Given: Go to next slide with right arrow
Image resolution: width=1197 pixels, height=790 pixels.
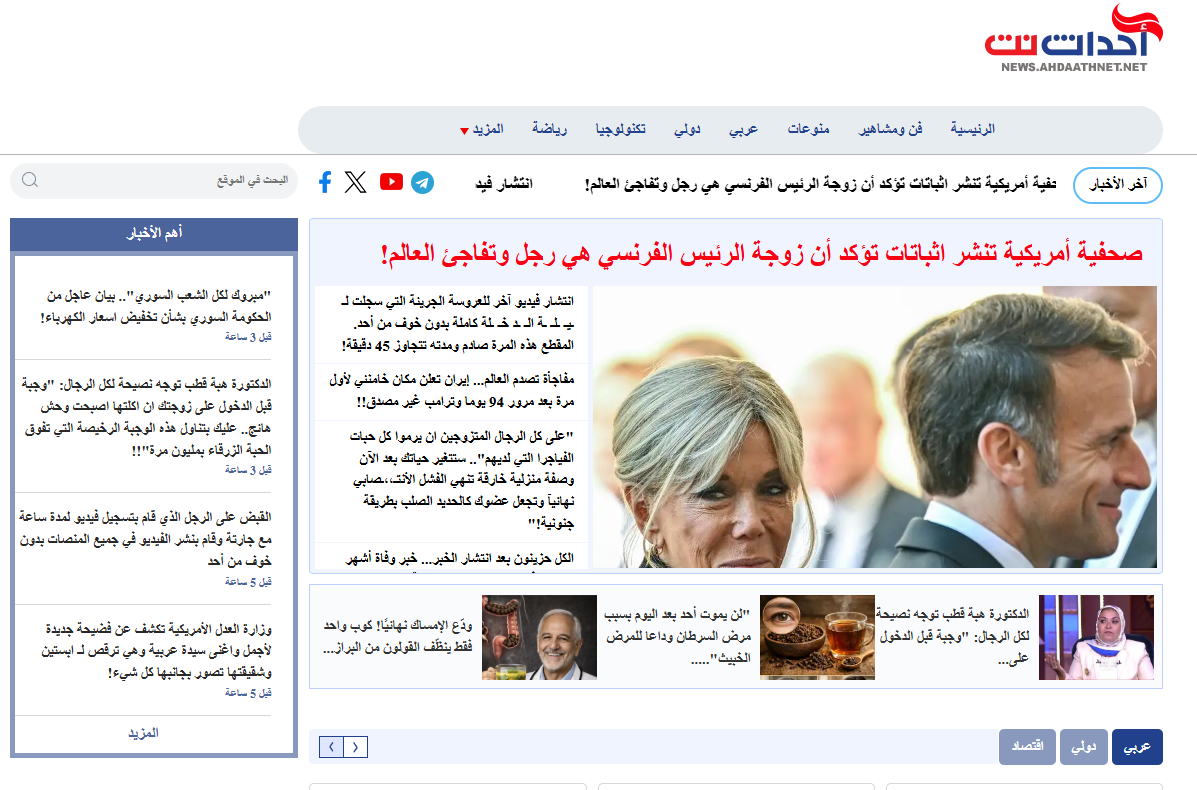Looking at the screenshot, I should tap(356, 746).
